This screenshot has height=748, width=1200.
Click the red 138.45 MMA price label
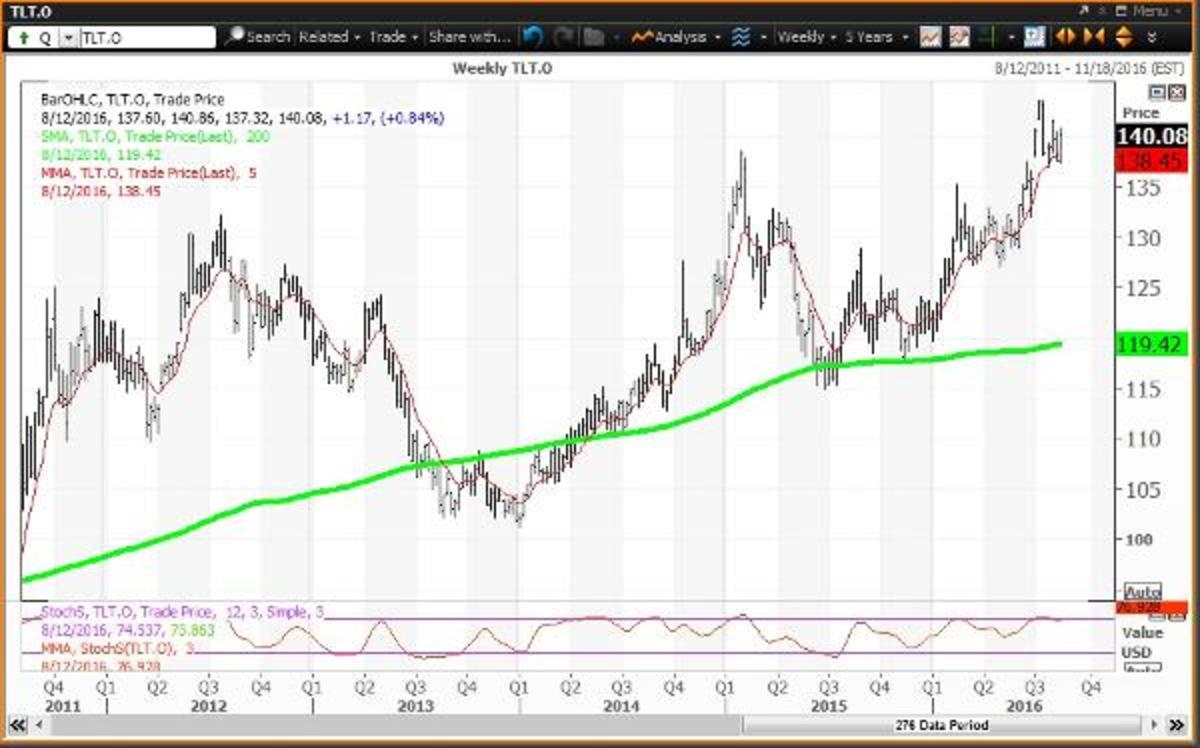point(1152,159)
